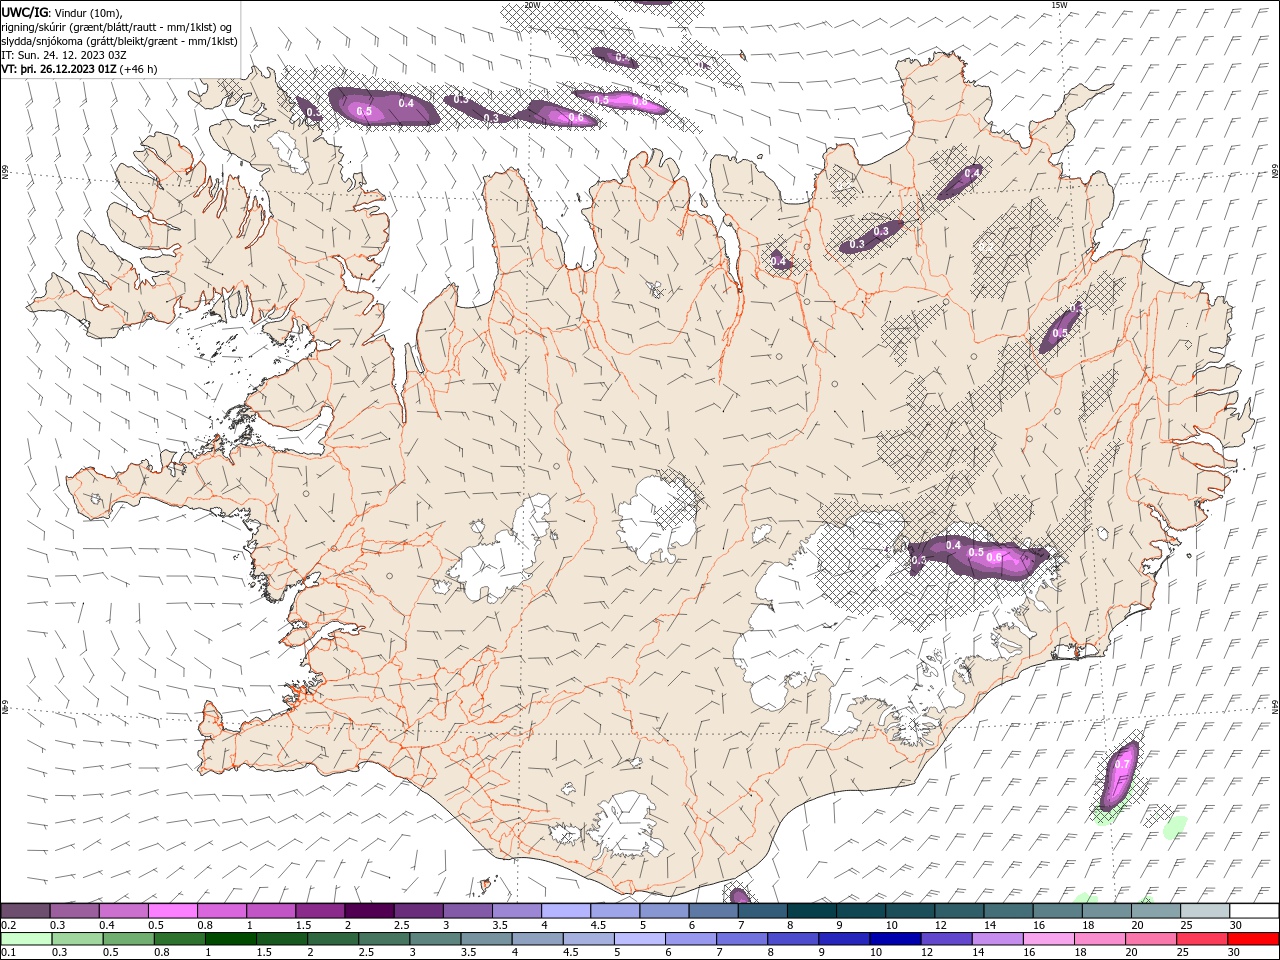Click the '0.1' tick label under rain legend
Image resolution: width=1280 pixels, height=960 pixels.
pyautogui.click(x=8, y=952)
